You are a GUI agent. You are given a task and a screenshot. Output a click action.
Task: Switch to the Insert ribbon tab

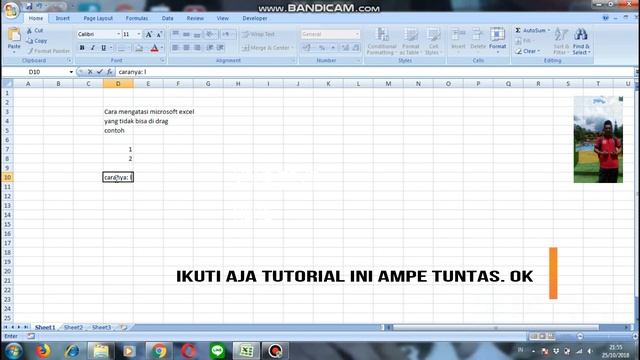coord(62,18)
